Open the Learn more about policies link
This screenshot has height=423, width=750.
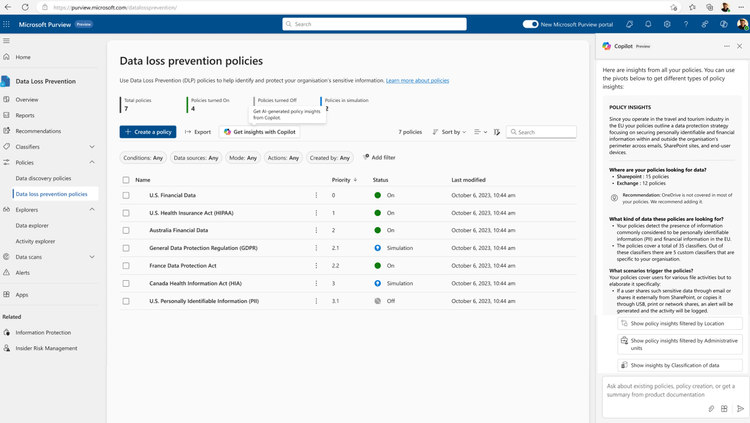418,80
